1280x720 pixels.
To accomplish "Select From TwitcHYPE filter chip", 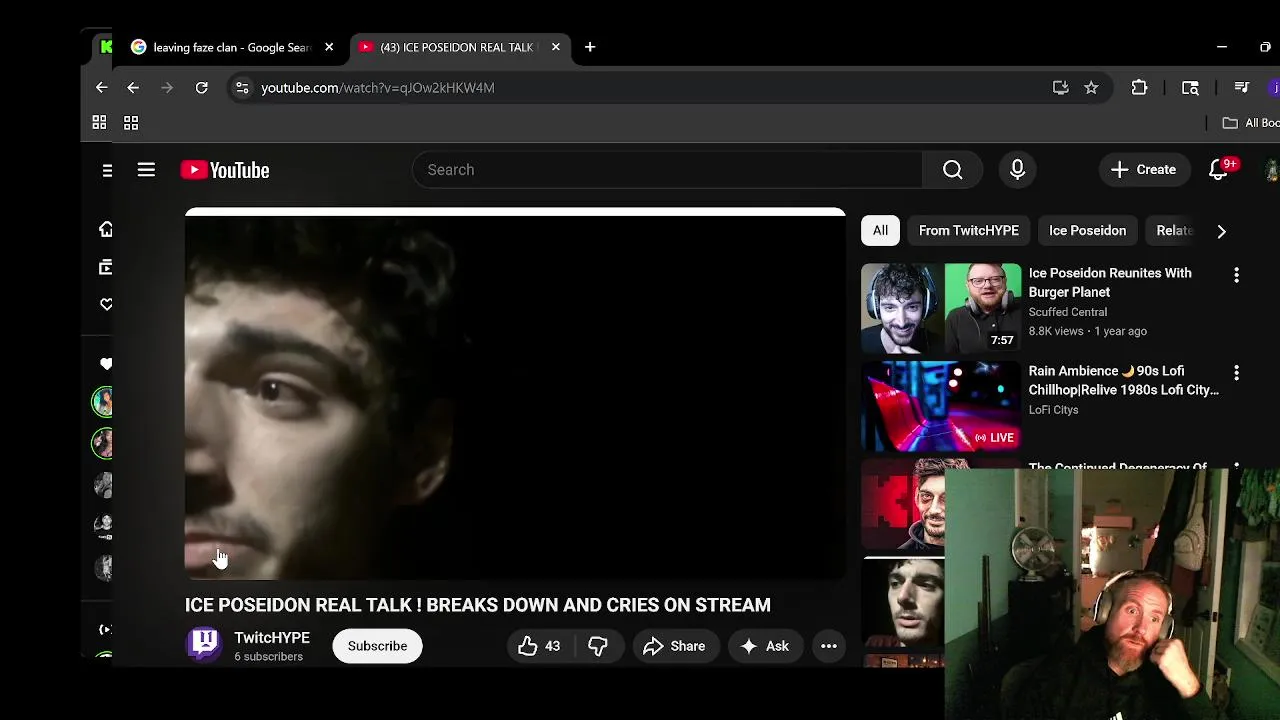I will pos(969,231).
